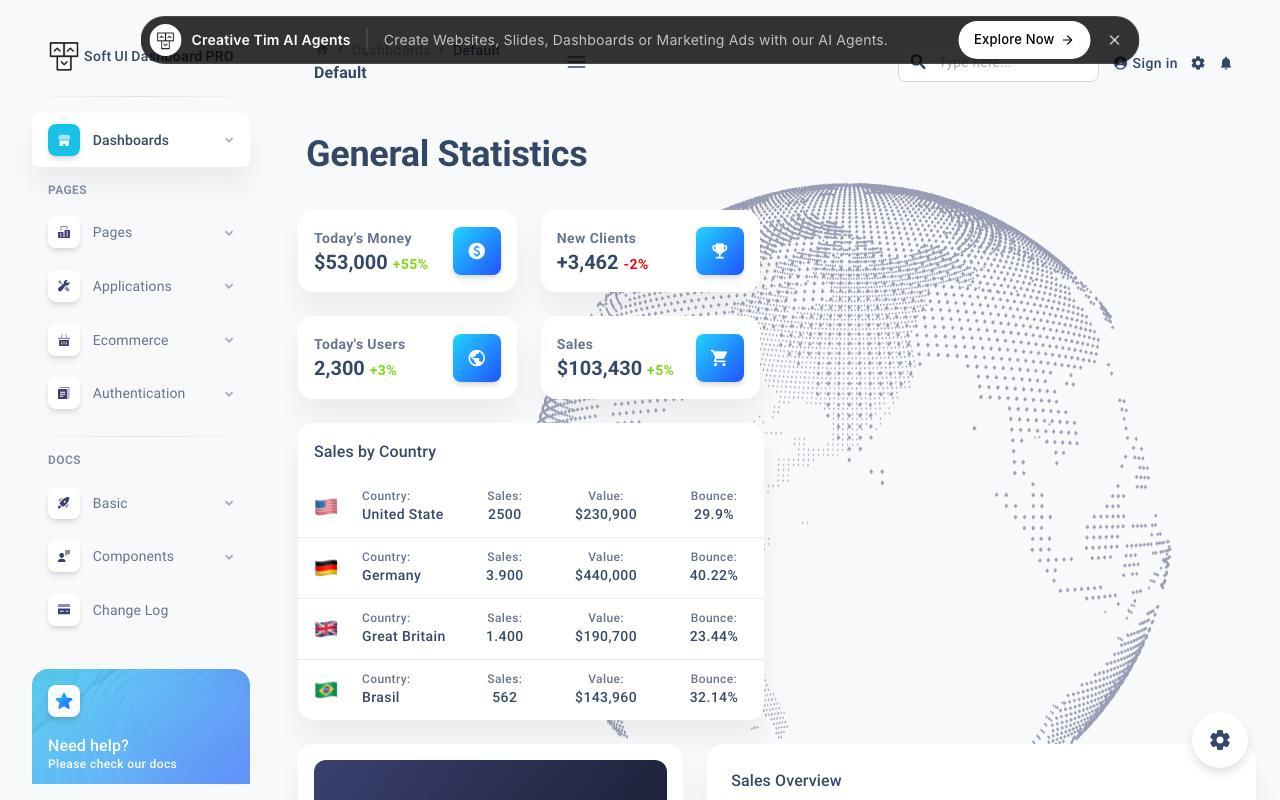Click the Change Log card icon
The width and height of the screenshot is (1280, 800).
pos(64,610)
